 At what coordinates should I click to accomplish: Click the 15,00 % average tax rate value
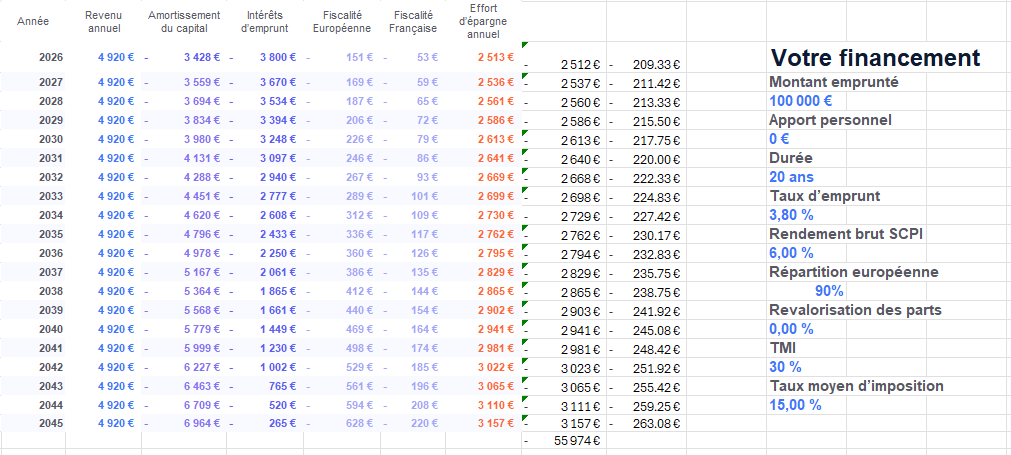(x=795, y=405)
